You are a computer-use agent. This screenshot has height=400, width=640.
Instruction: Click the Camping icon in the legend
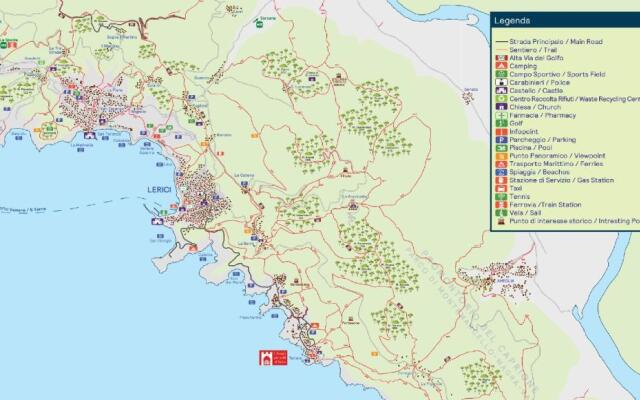[x=499, y=66]
